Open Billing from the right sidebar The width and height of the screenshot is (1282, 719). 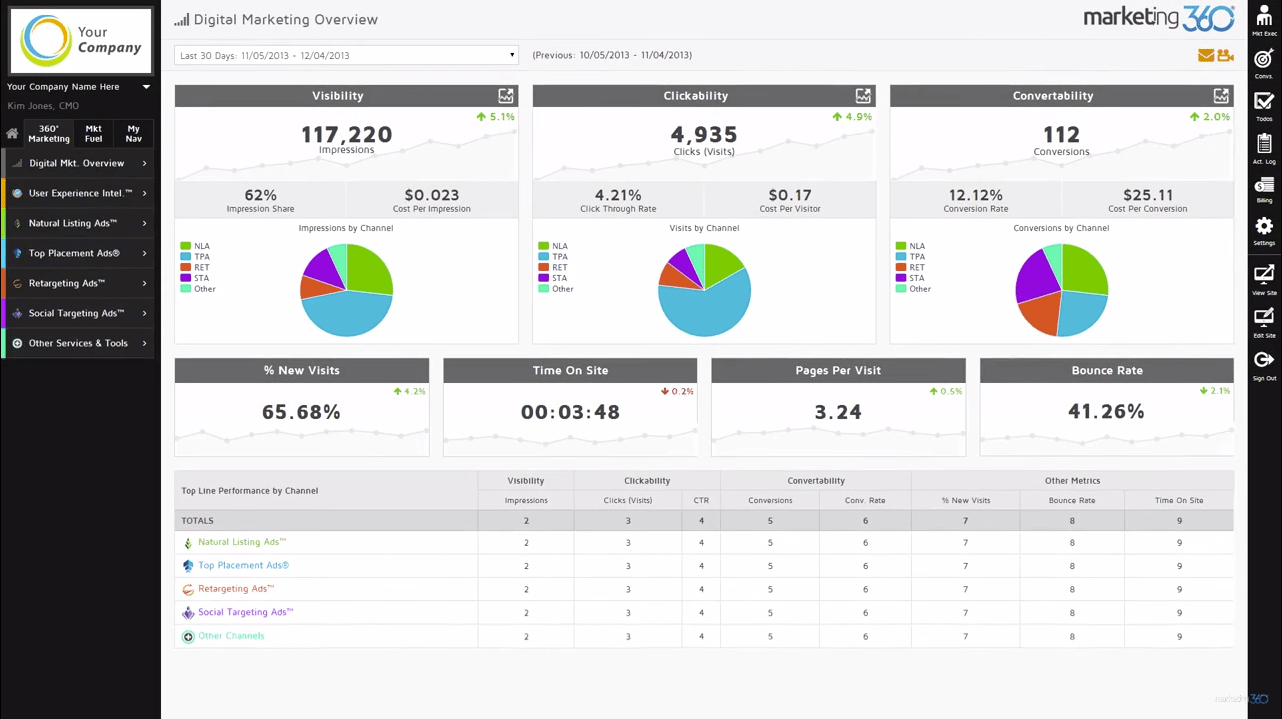tap(1264, 188)
